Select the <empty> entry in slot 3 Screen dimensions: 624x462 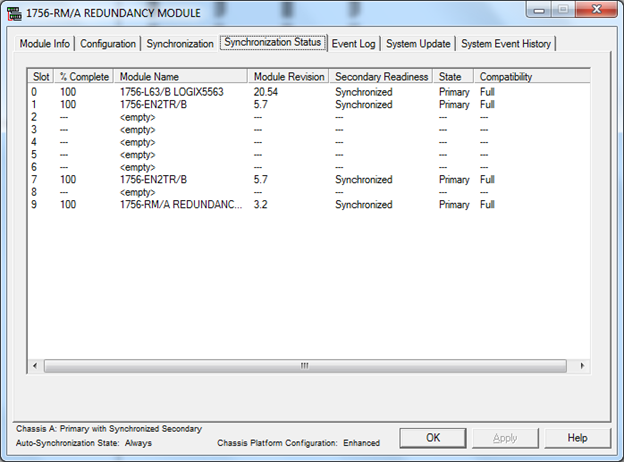click(138, 130)
